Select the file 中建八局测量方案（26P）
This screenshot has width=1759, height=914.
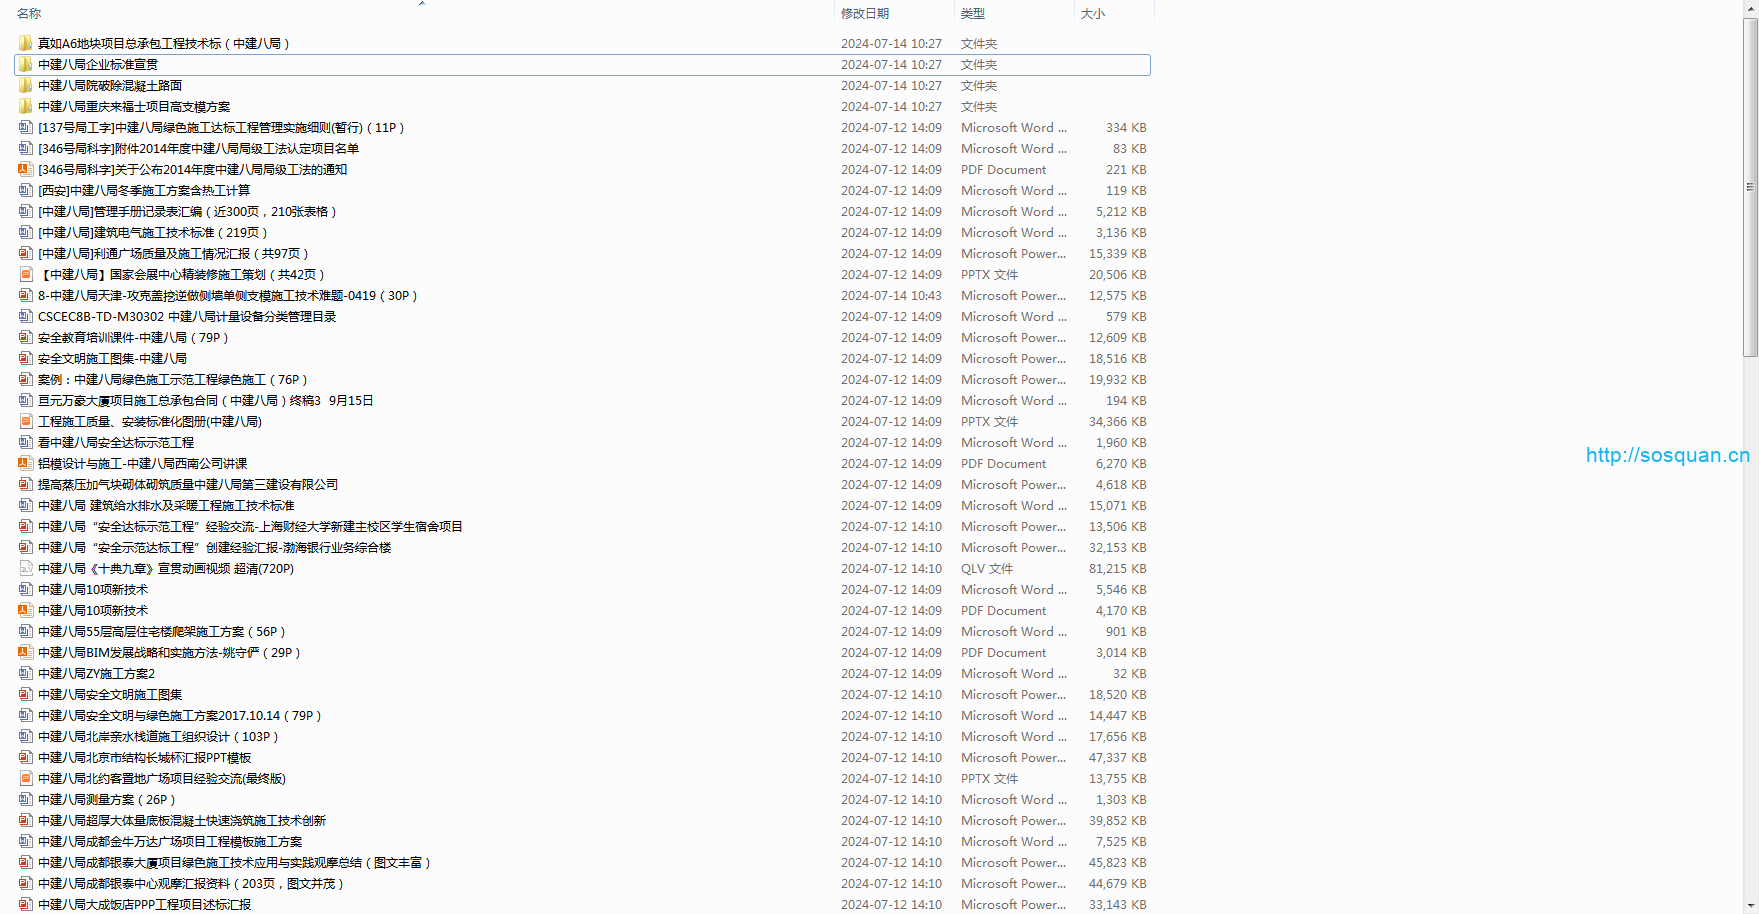[x=107, y=799]
